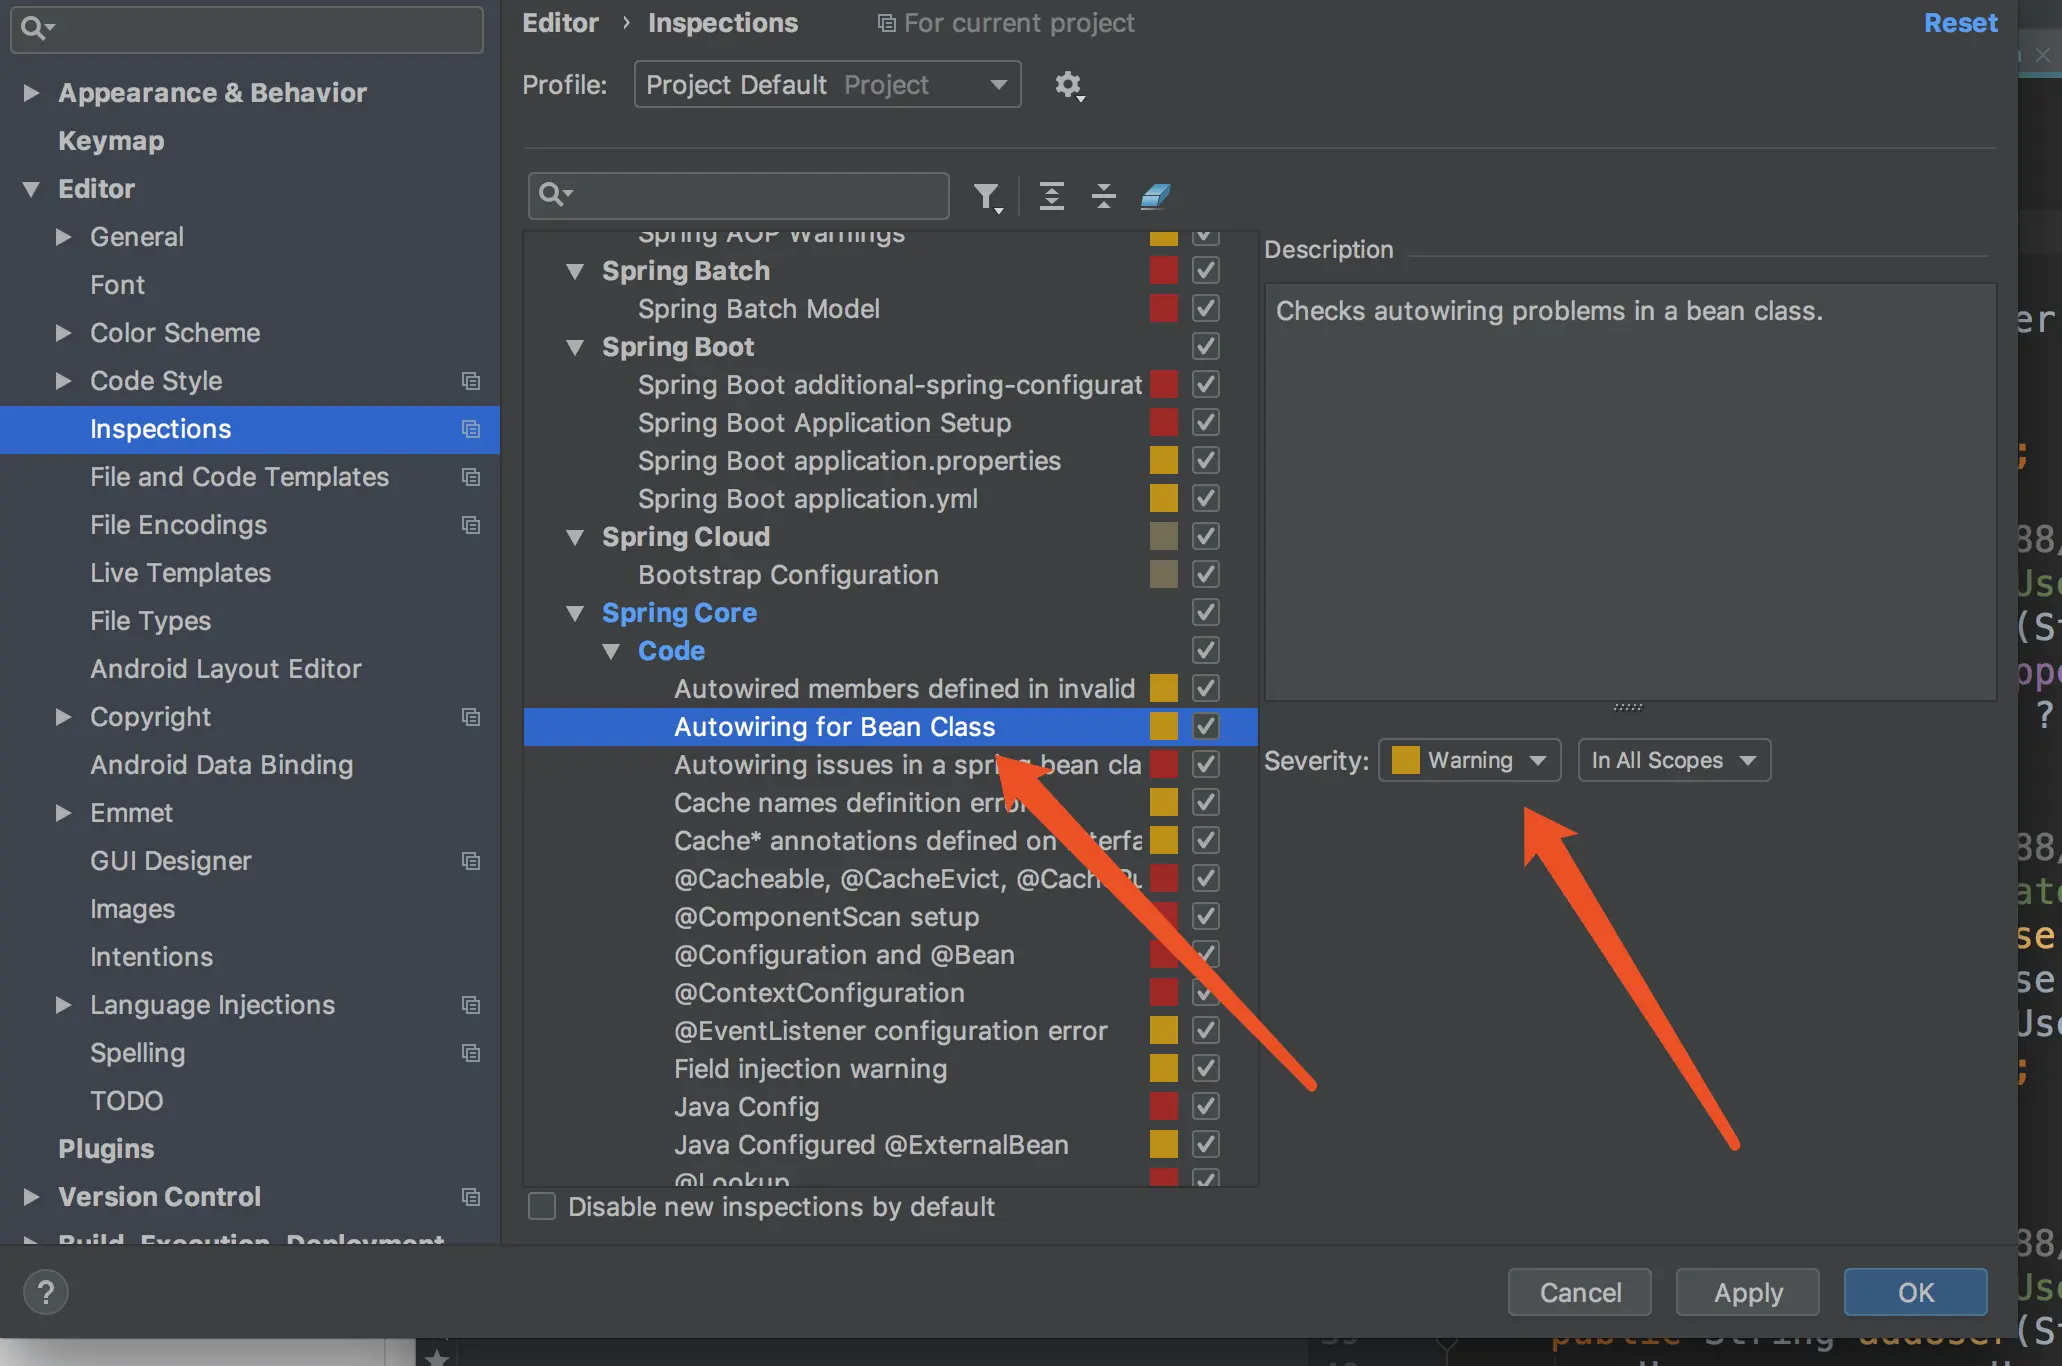Open the Severity Warning dropdown

click(x=1469, y=761)
